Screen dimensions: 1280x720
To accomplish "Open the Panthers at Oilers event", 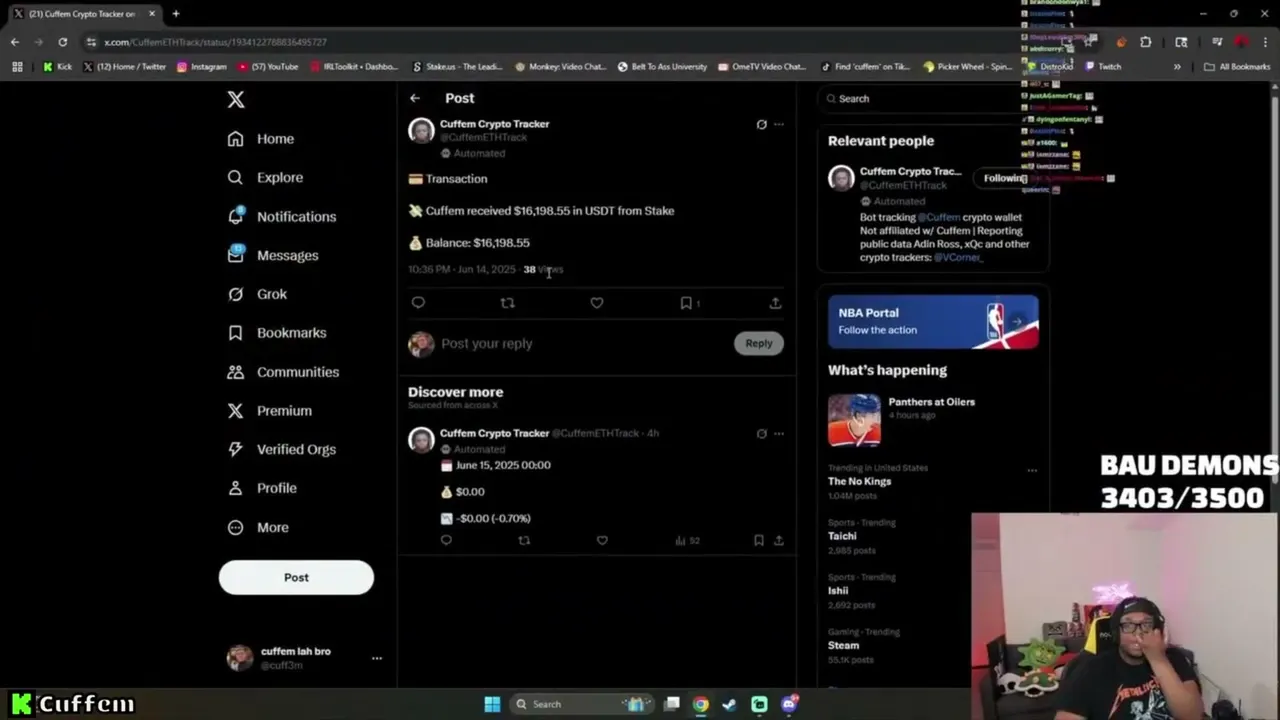I will [x=932, y=419].
